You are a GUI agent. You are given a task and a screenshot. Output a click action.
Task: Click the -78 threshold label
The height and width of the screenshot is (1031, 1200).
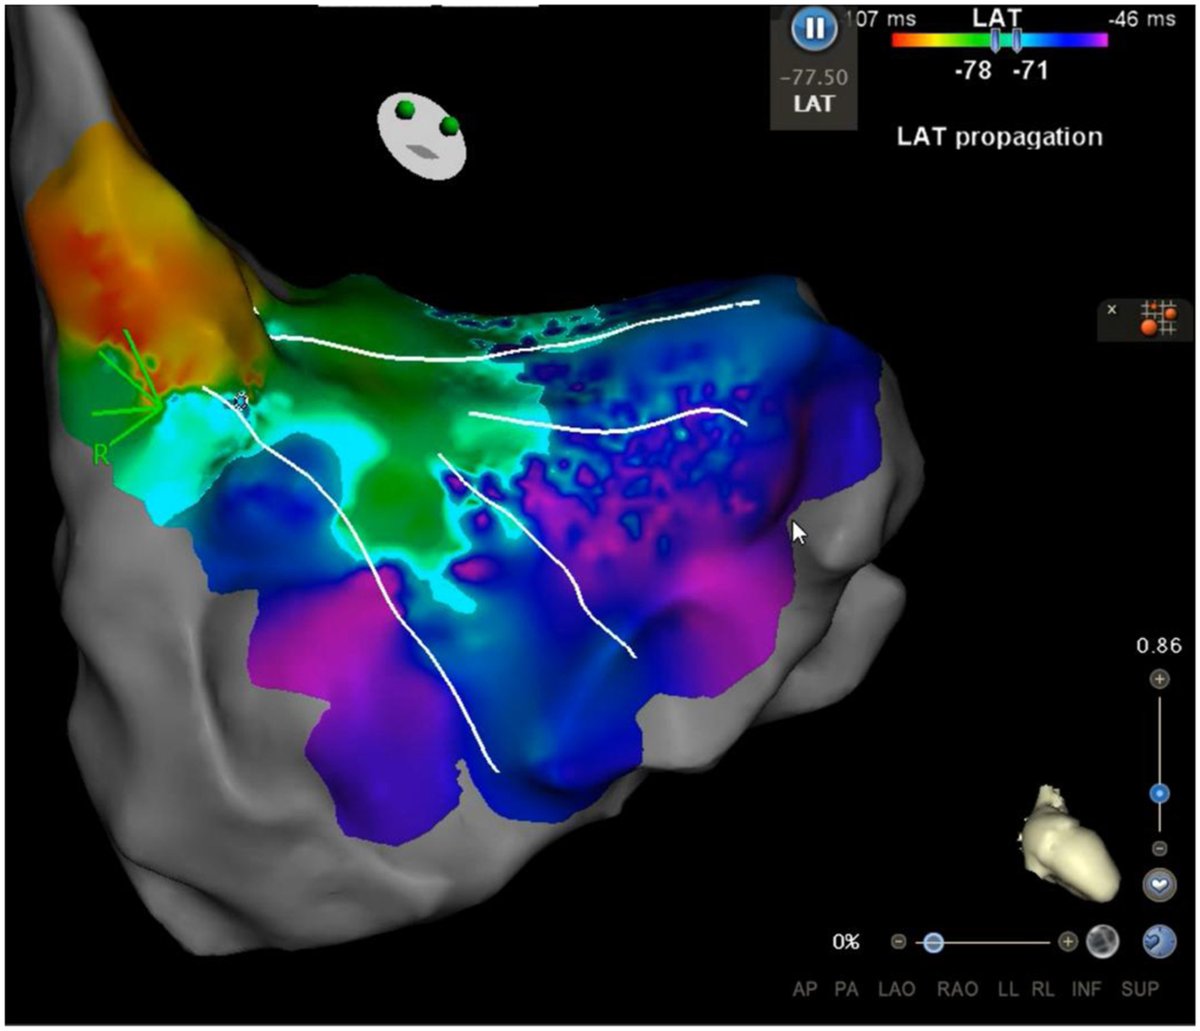pos(973,71)
